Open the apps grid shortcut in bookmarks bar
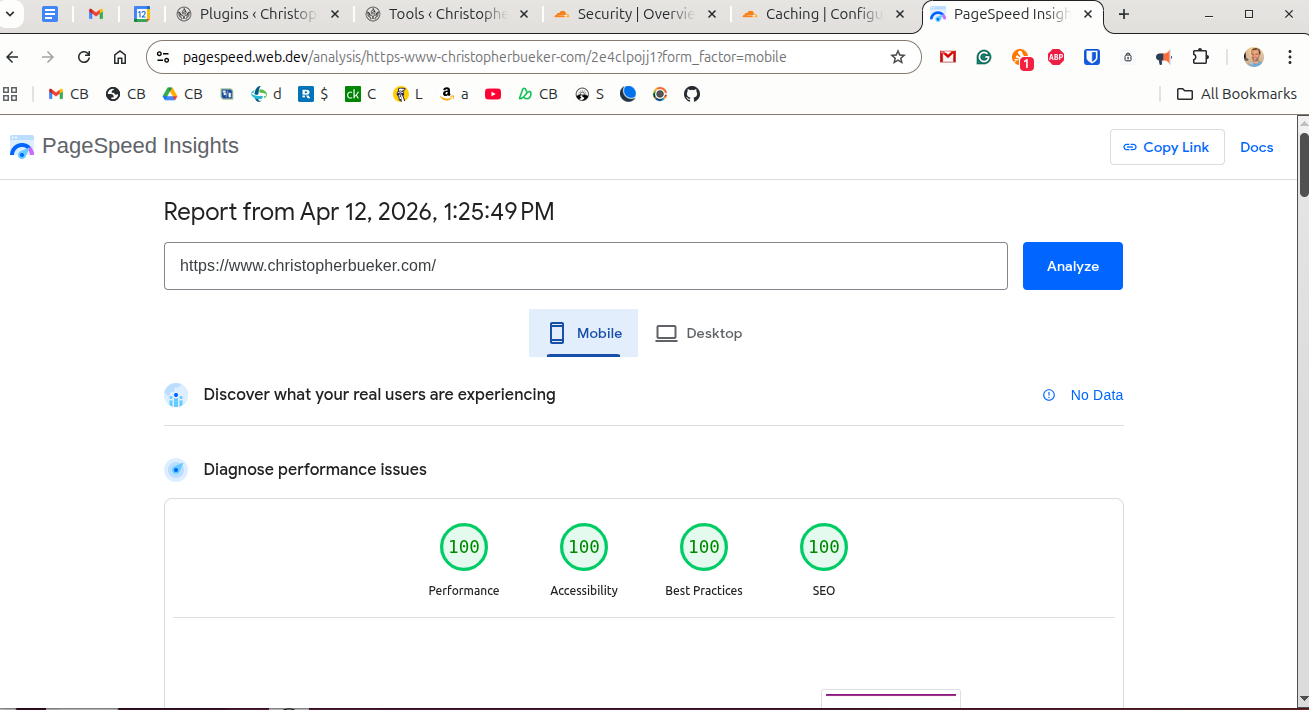The width and height of the screenshot is (1309, 710). coord(11,94)
